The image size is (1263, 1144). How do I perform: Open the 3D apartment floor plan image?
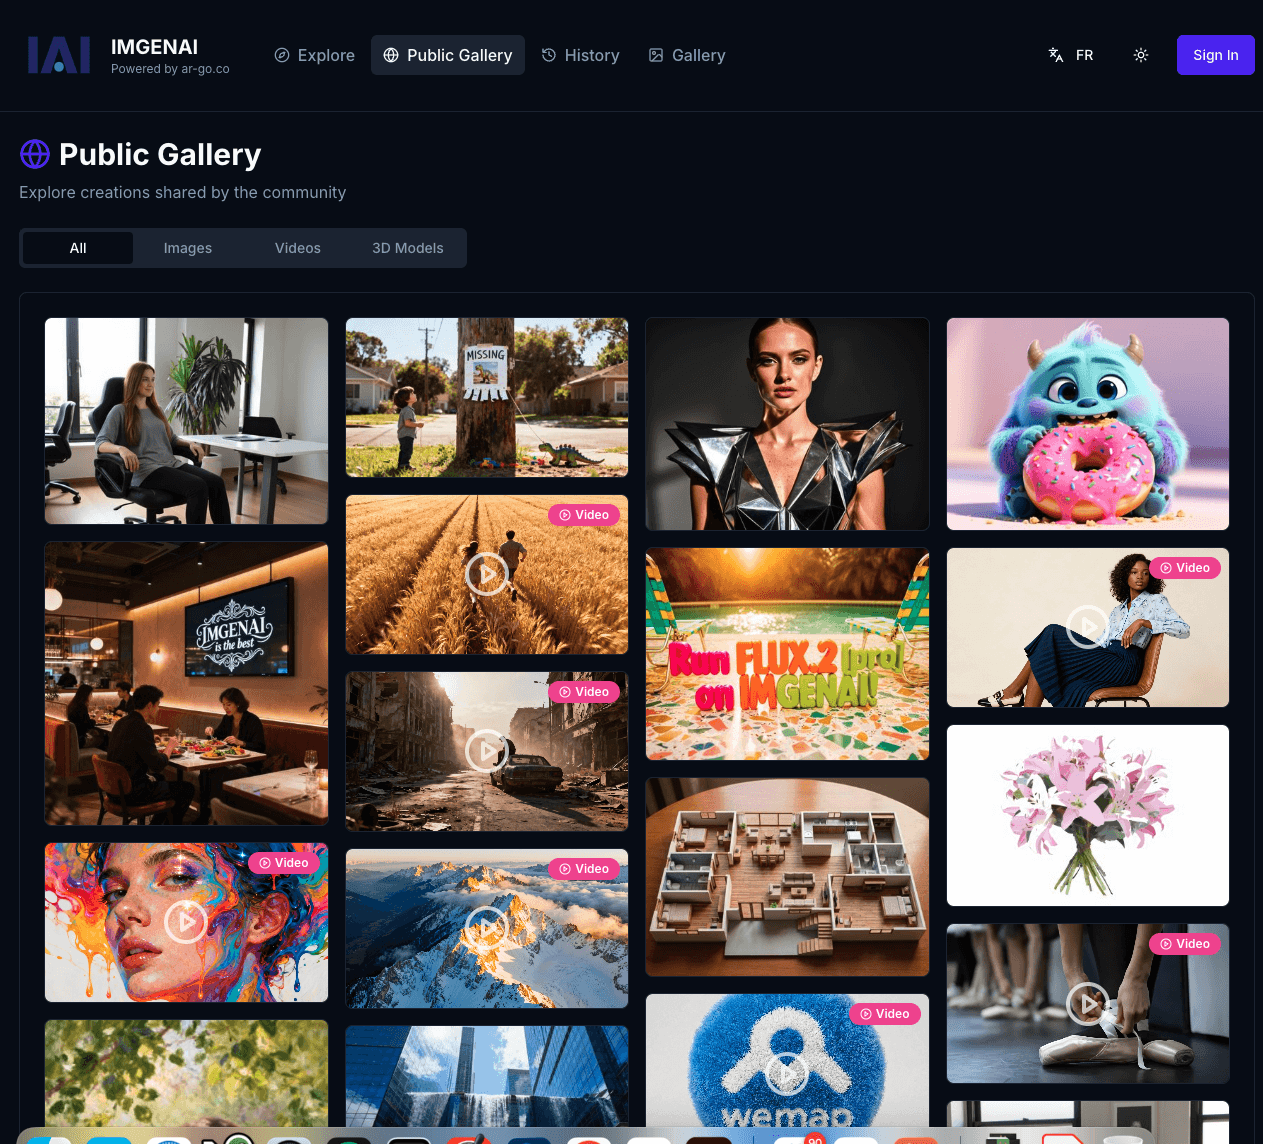point(787,877)
